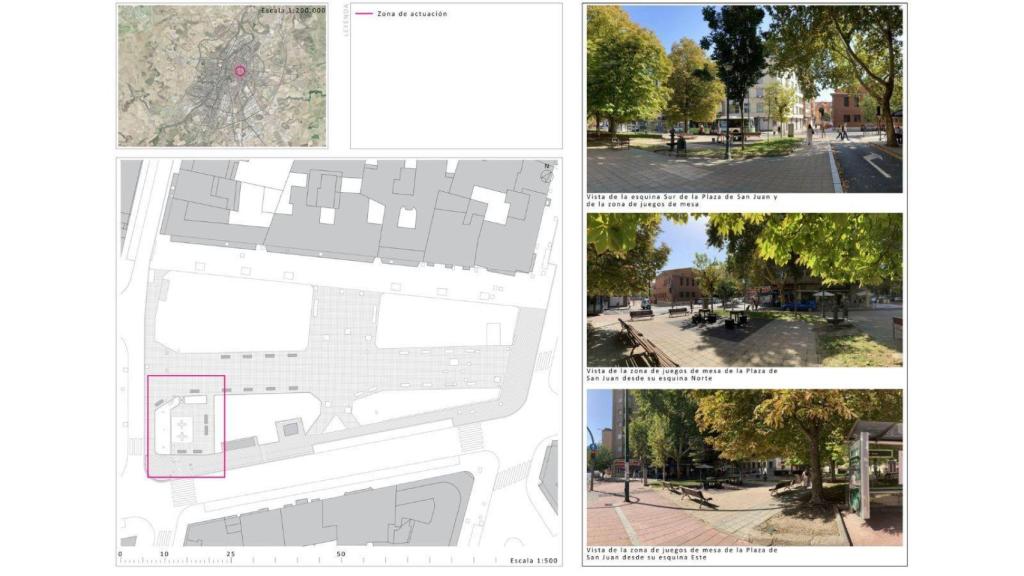Click the vertical LEYENDA label
This screenshot has height=576, width=1024.
346,20
